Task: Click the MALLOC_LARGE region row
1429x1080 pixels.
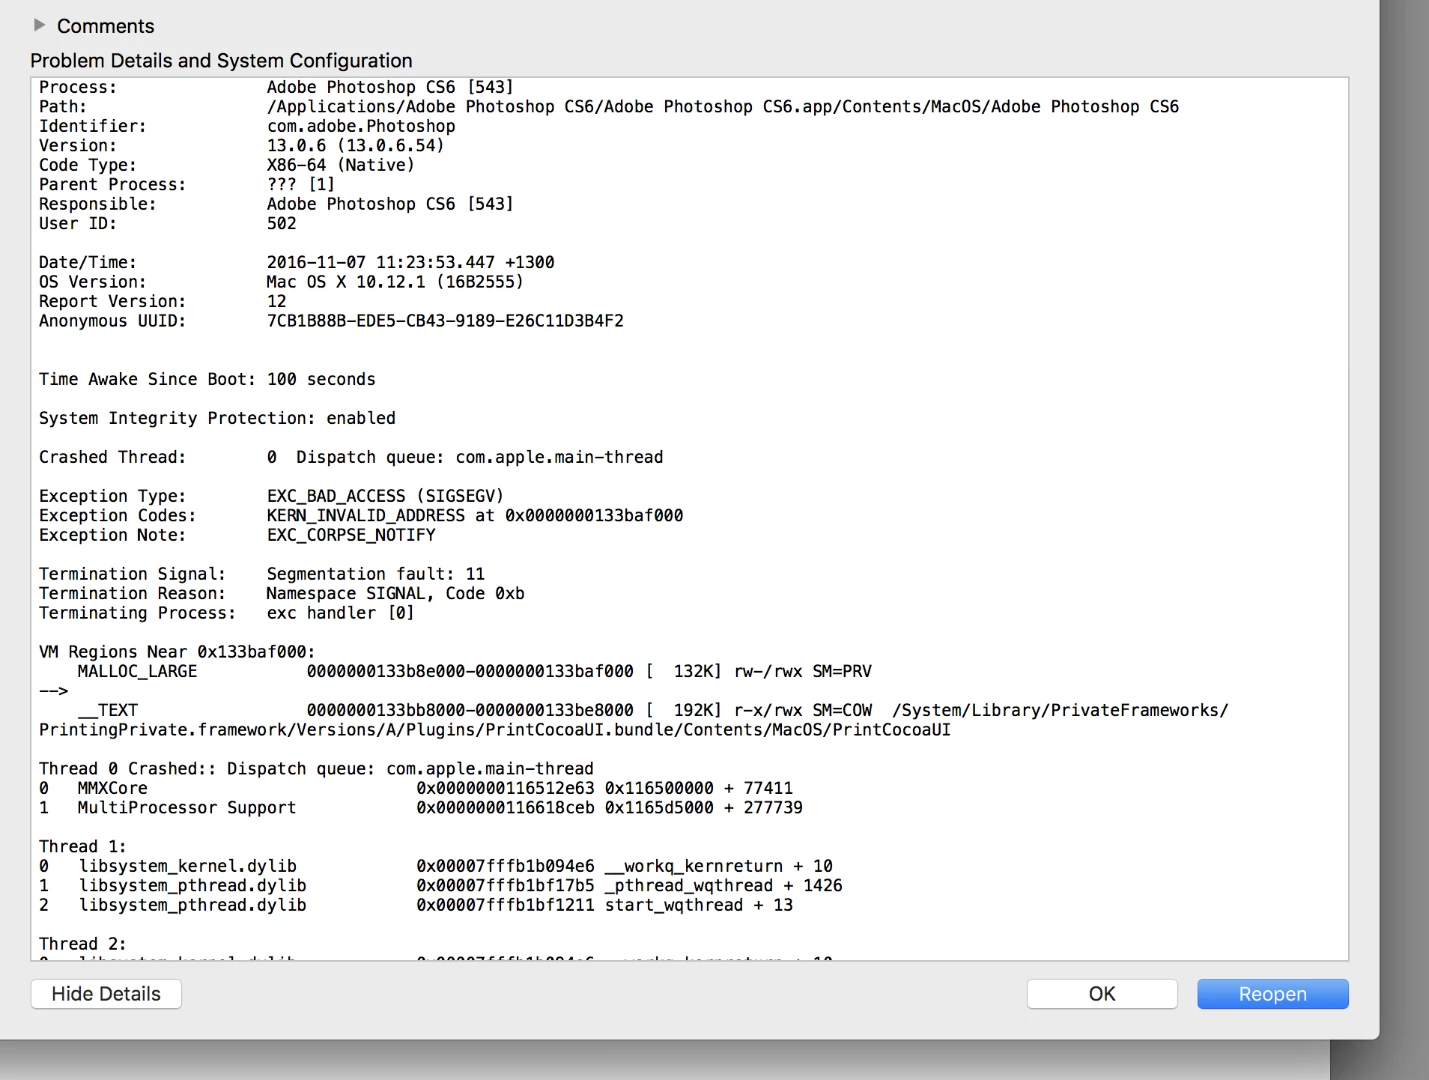Action: click(x=475, y=672)
